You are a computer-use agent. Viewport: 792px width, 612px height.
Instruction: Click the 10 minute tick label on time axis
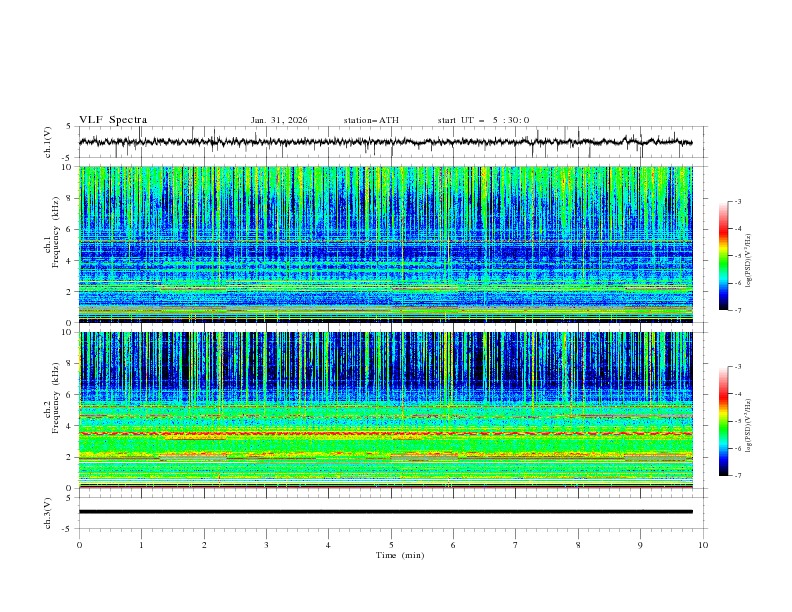(703, 545)
